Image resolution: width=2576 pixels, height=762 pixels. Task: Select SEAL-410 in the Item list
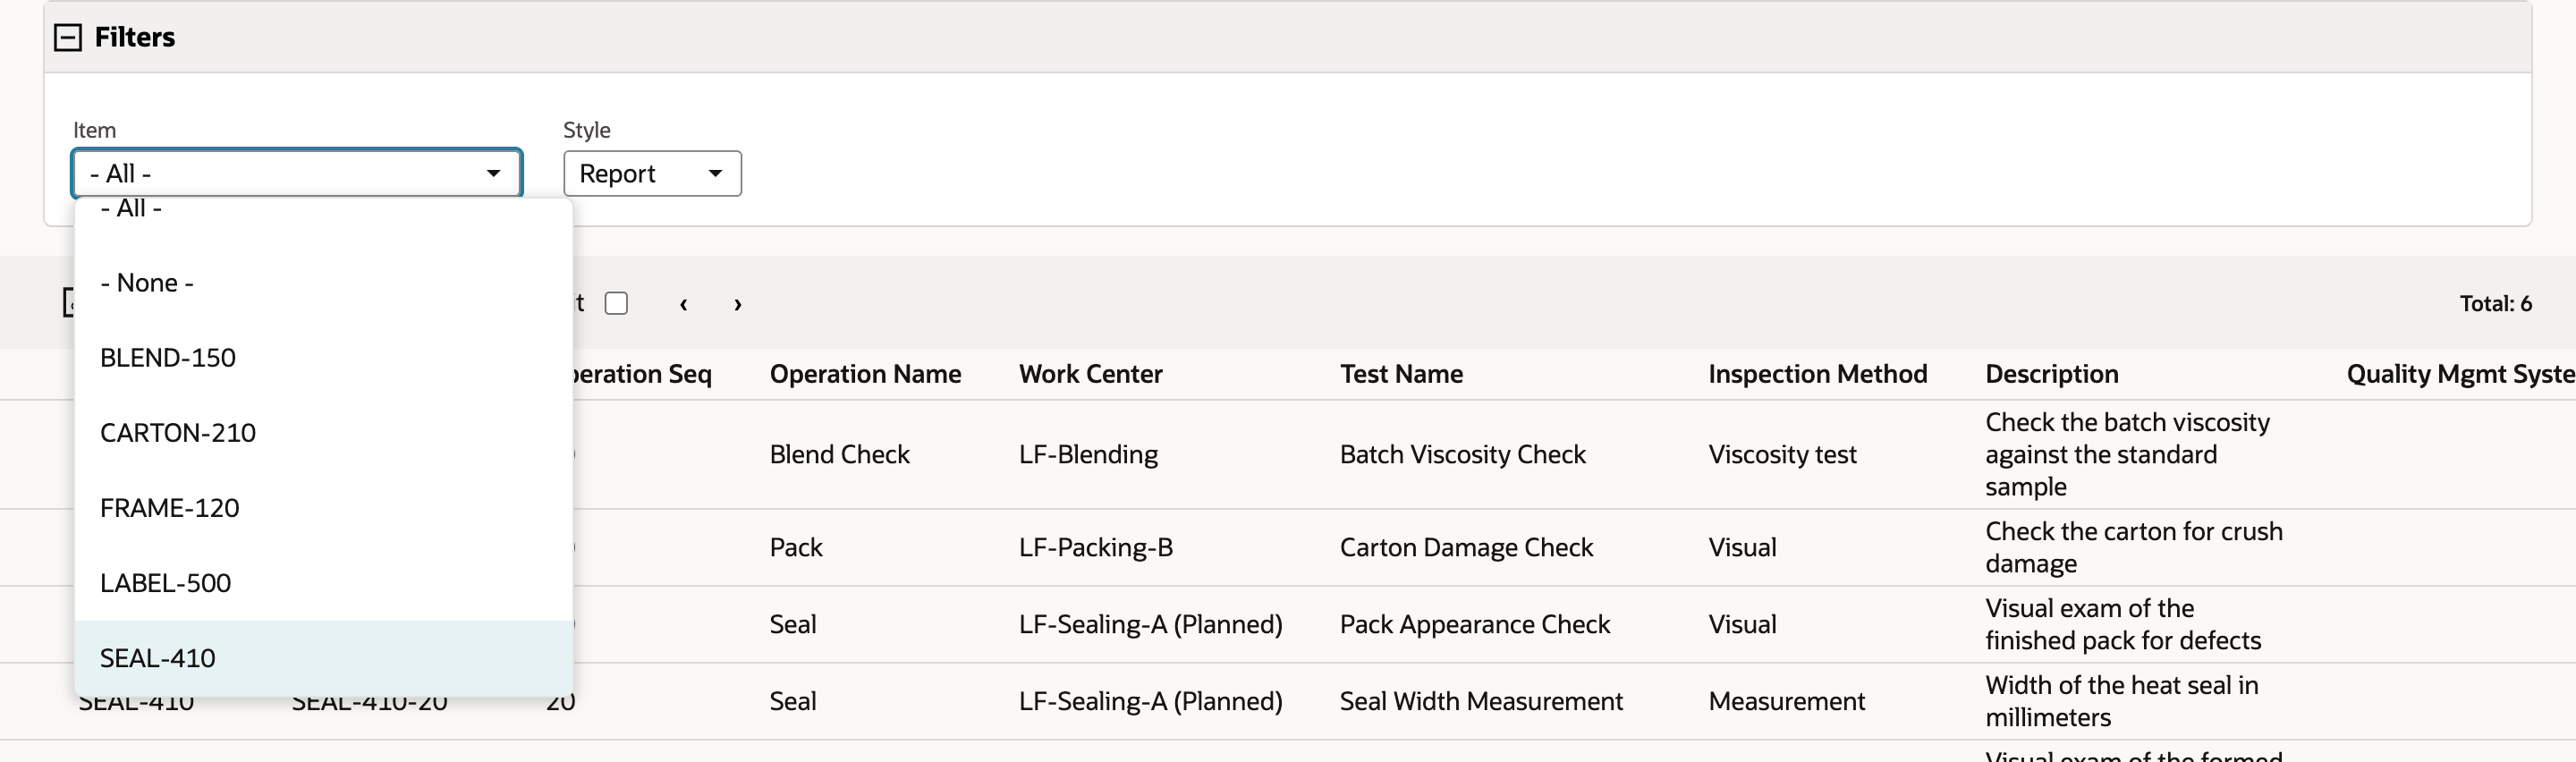tap(324, 658)
